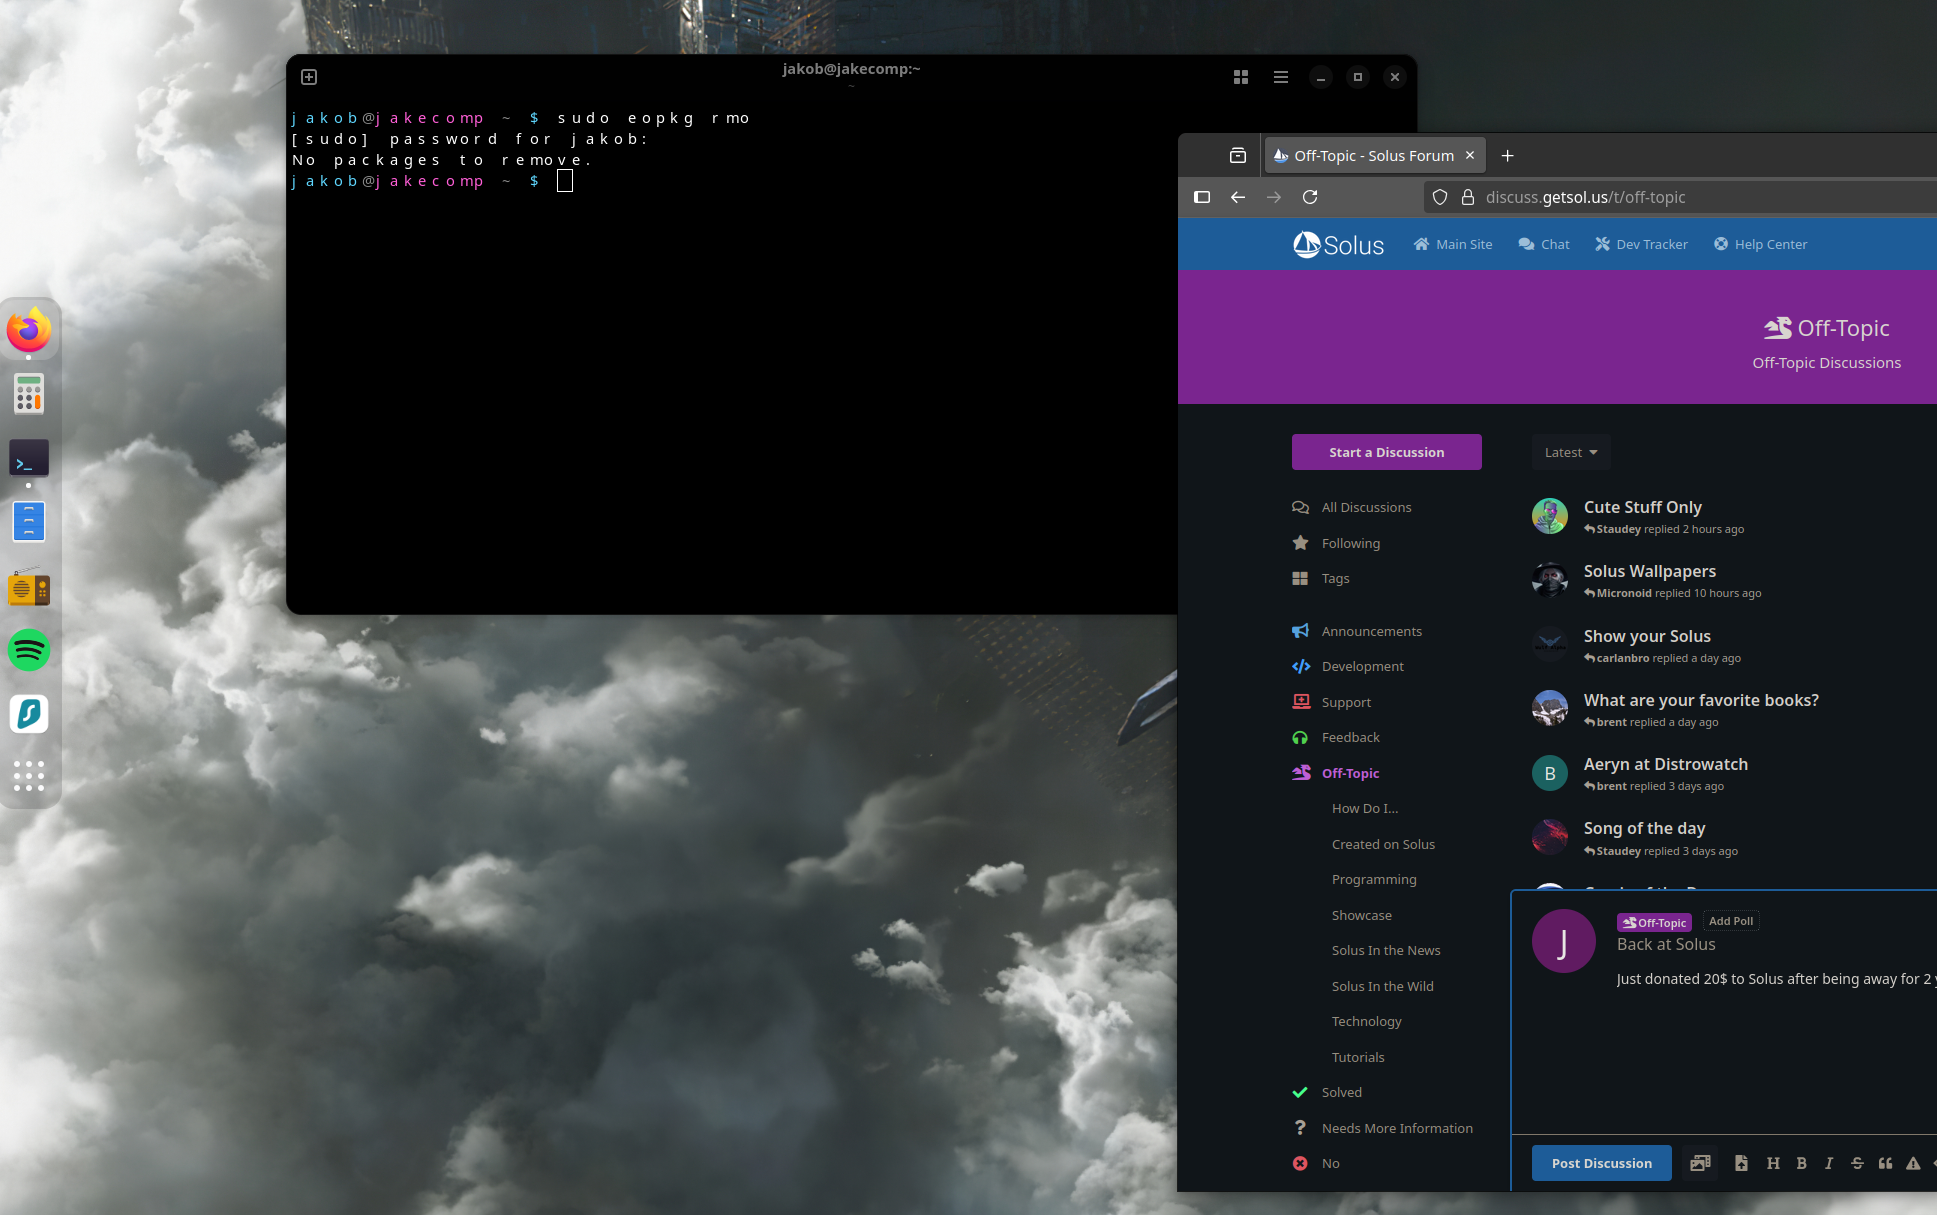Open the Announcements tag

(x=1357, y=631)
